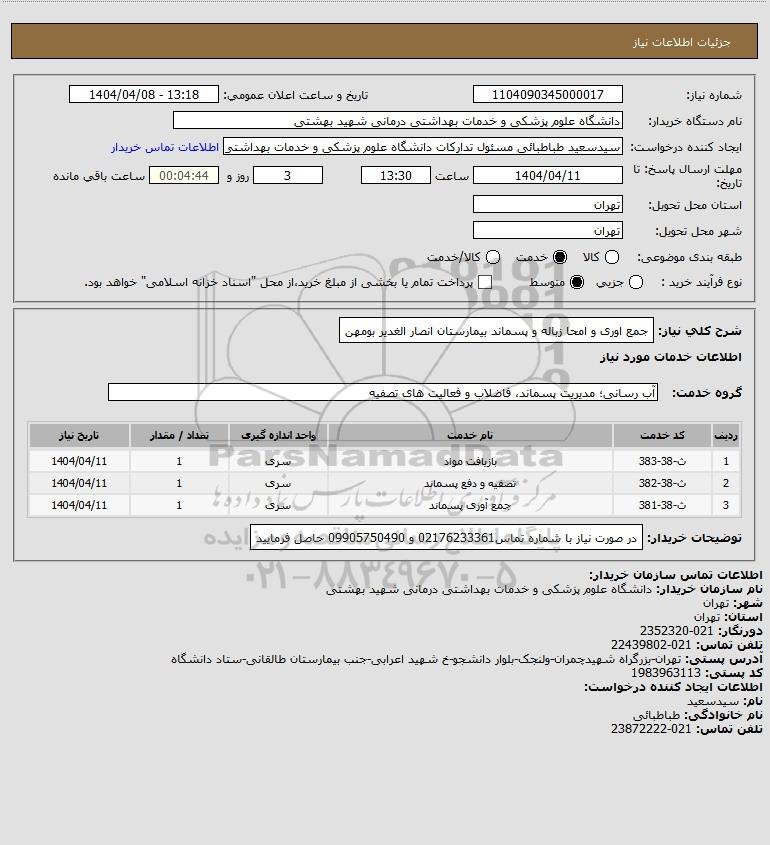This screenshot has height=845, width=770.
Task: Click the کد خدمت column header
Action: pyautogui.click(x=662, y=435)
